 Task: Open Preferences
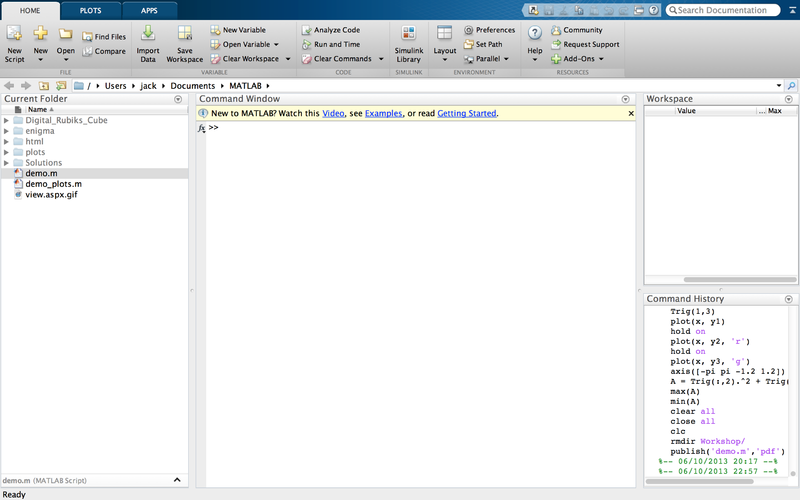pos(489,30)
